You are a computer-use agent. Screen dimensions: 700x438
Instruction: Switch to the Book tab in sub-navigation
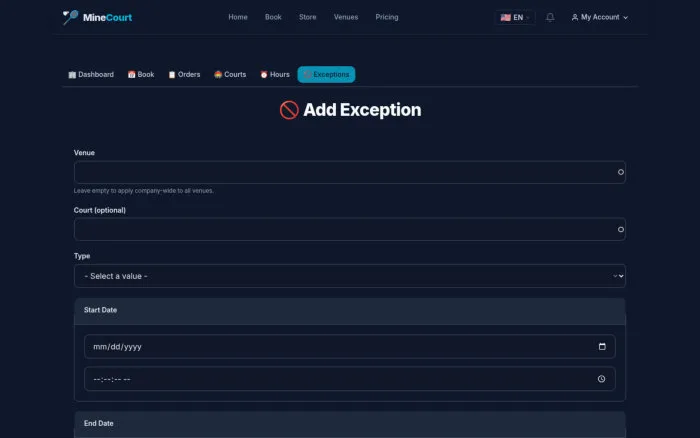click(x=141, y=75)
